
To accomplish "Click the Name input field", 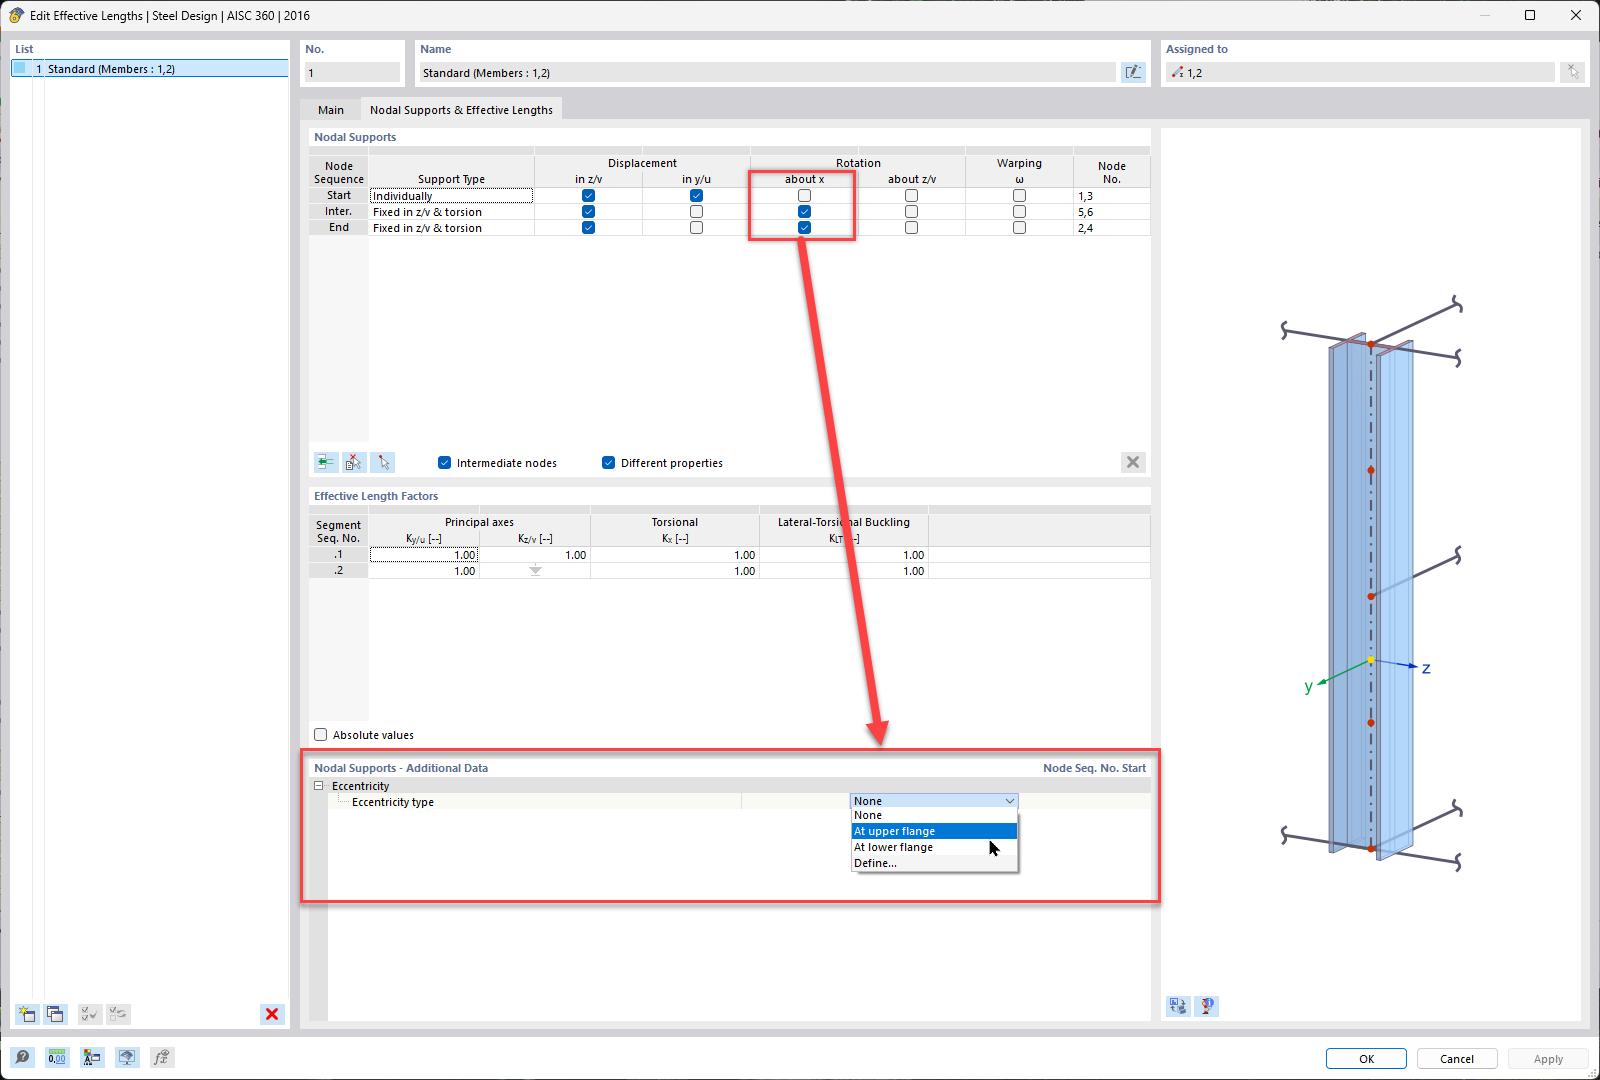I will [767, 73].
